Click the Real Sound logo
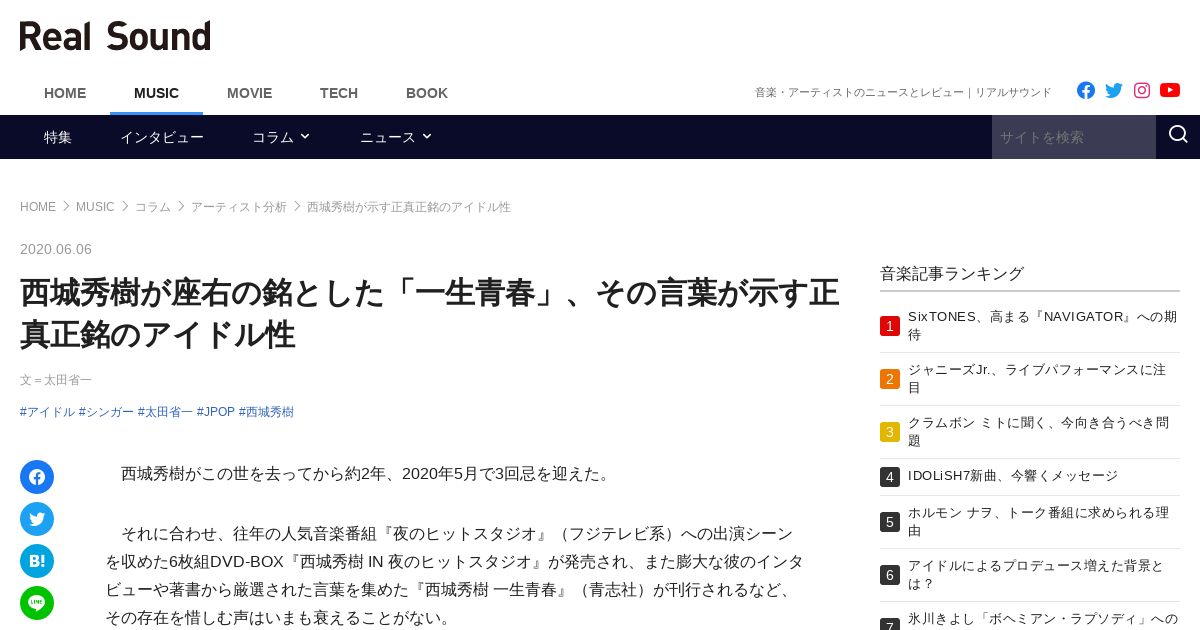This screenshot has height=630, width=1200. tap(115, 36)
